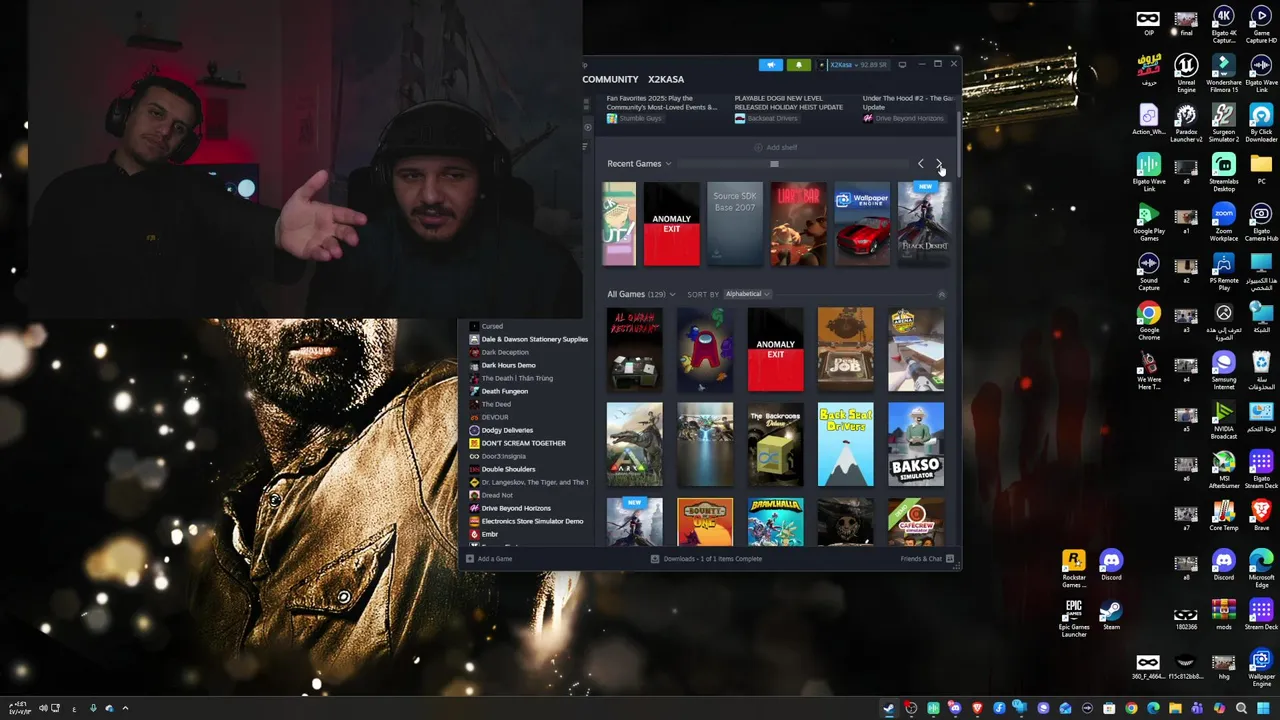Open Surgeon Simulator 2 desktop shortcut
This screenshot has width=1280, height=720.
[1224, 122]
